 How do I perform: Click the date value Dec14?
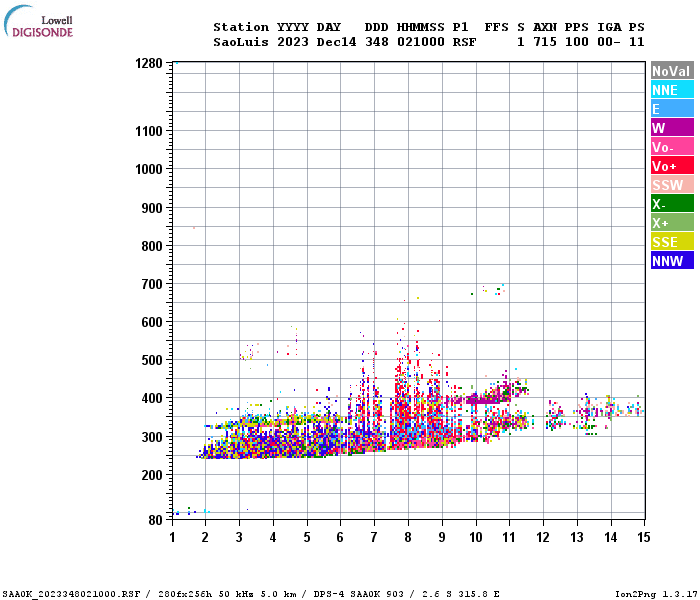pos(336,42)
